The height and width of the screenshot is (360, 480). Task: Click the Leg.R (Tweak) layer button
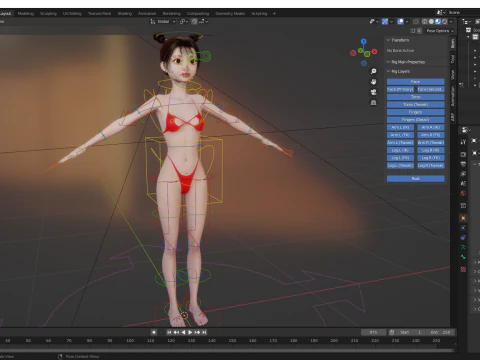[431, 165]
